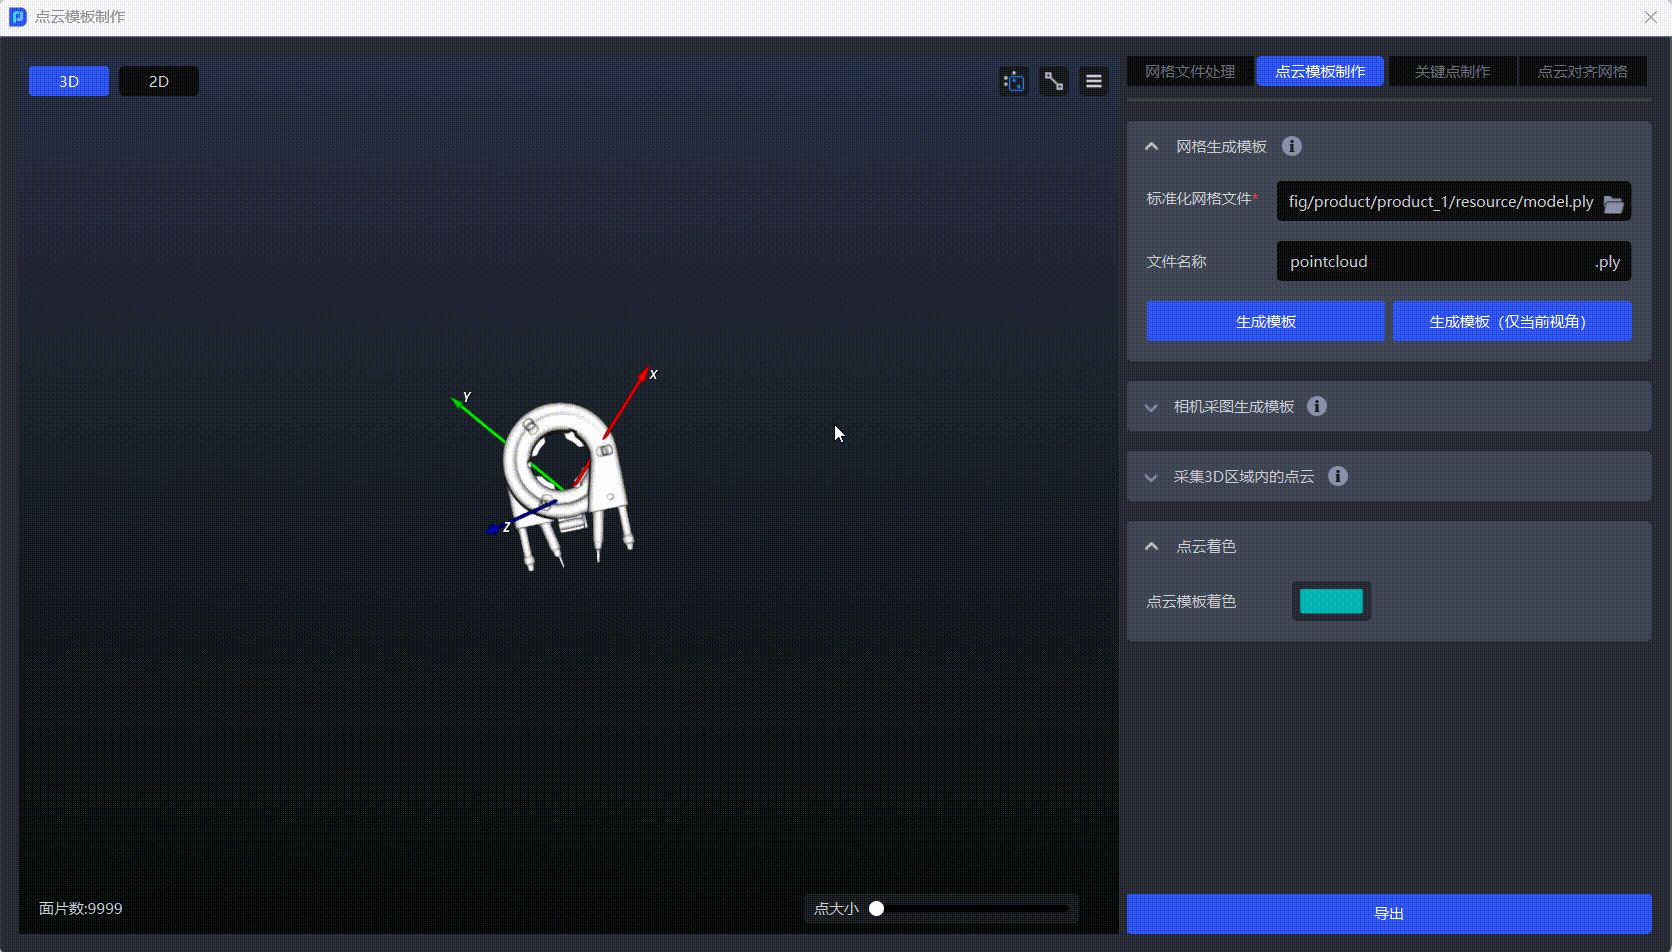
Task: Select the two-point distance measure tool
Action: 1054,81
